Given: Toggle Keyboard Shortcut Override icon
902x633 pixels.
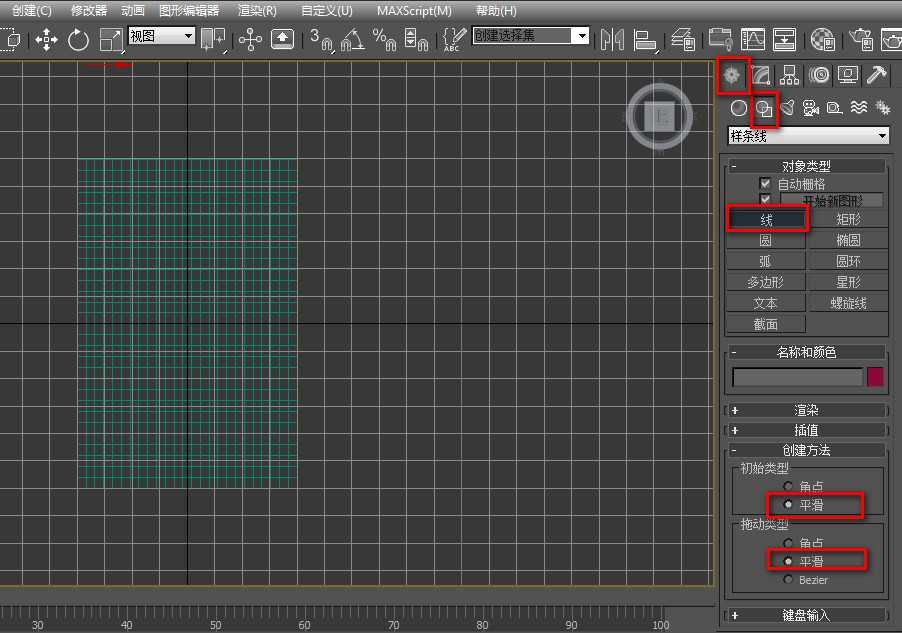Looking at the screenshot, I should click(x=282, y=39).
